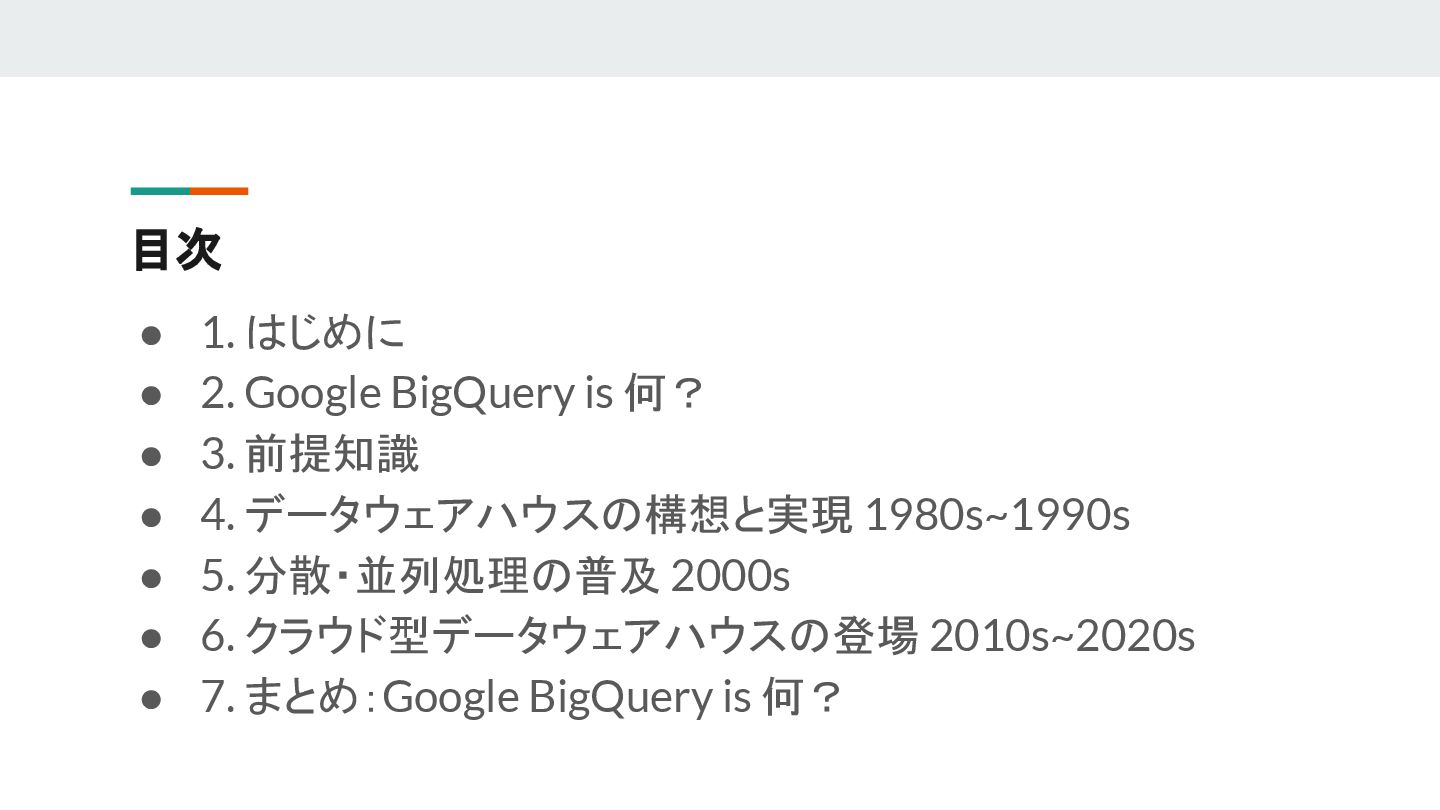Click the bullet dot before item 6

151,638
